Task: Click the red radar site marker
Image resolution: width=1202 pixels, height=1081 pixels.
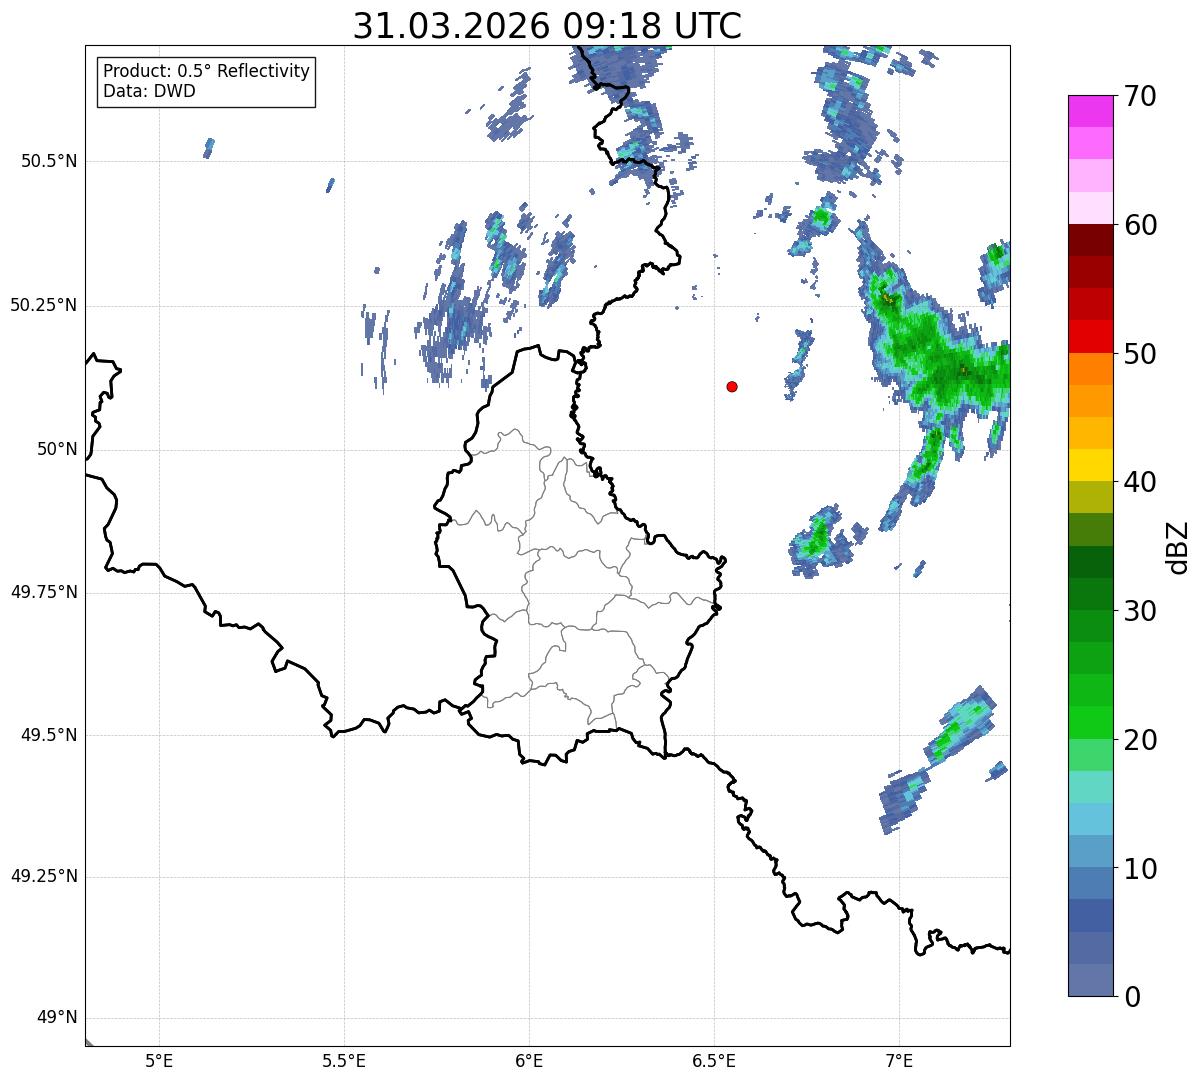Action: coord(732,386)
